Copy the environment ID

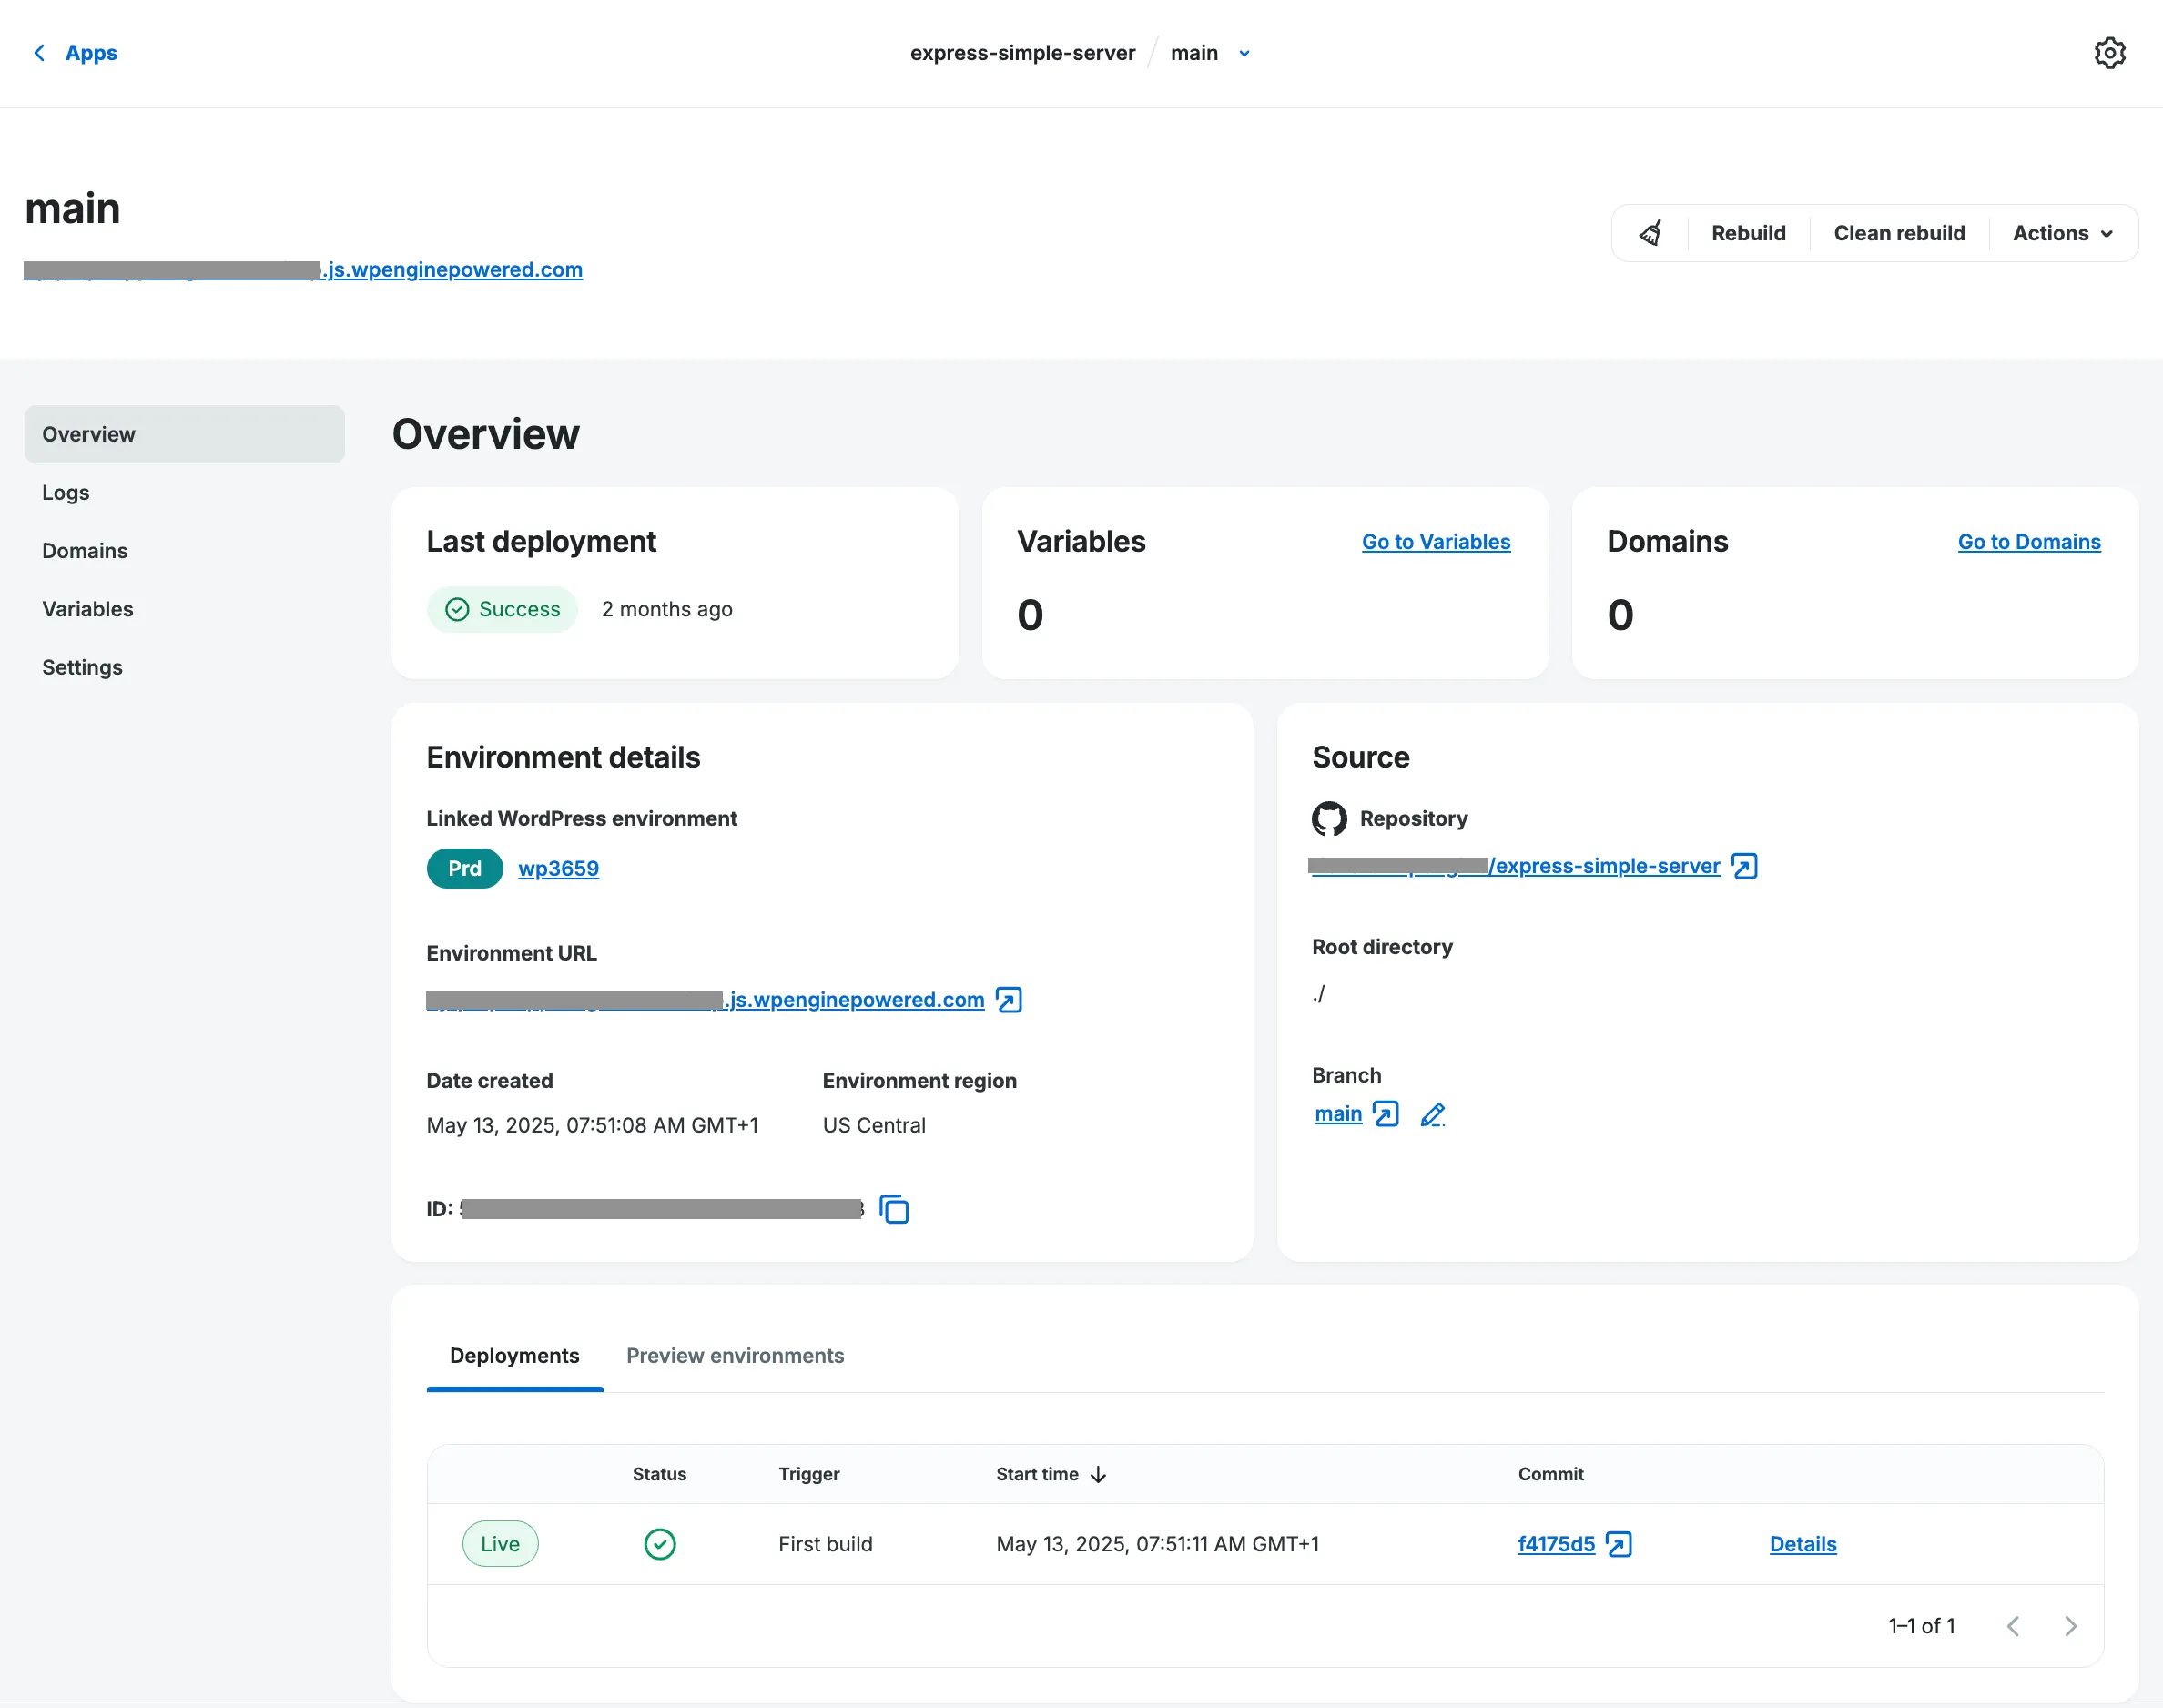(894, 1209)
